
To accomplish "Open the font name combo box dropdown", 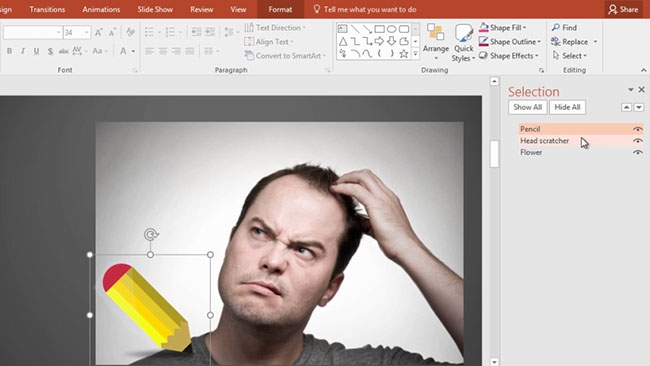I will point(58,32).
